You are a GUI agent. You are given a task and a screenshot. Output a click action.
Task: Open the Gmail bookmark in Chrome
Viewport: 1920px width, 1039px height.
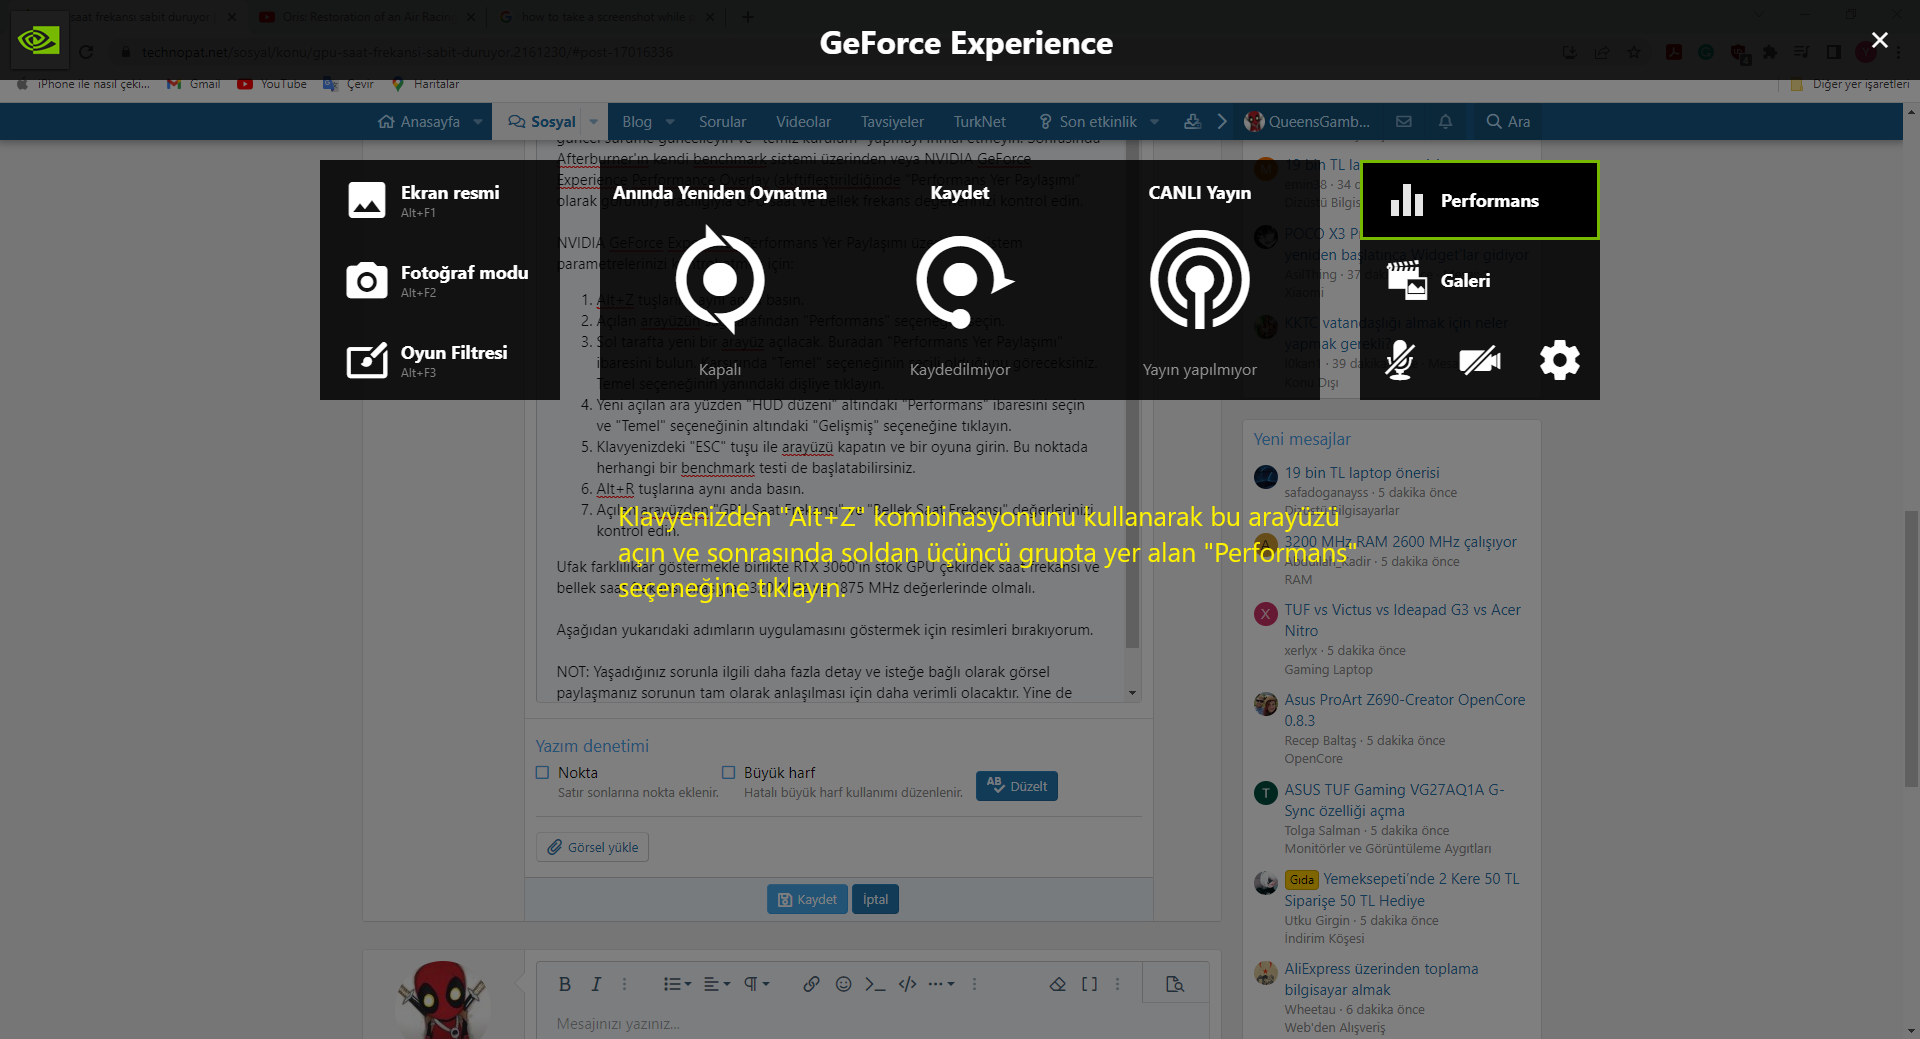pos(194,84)
